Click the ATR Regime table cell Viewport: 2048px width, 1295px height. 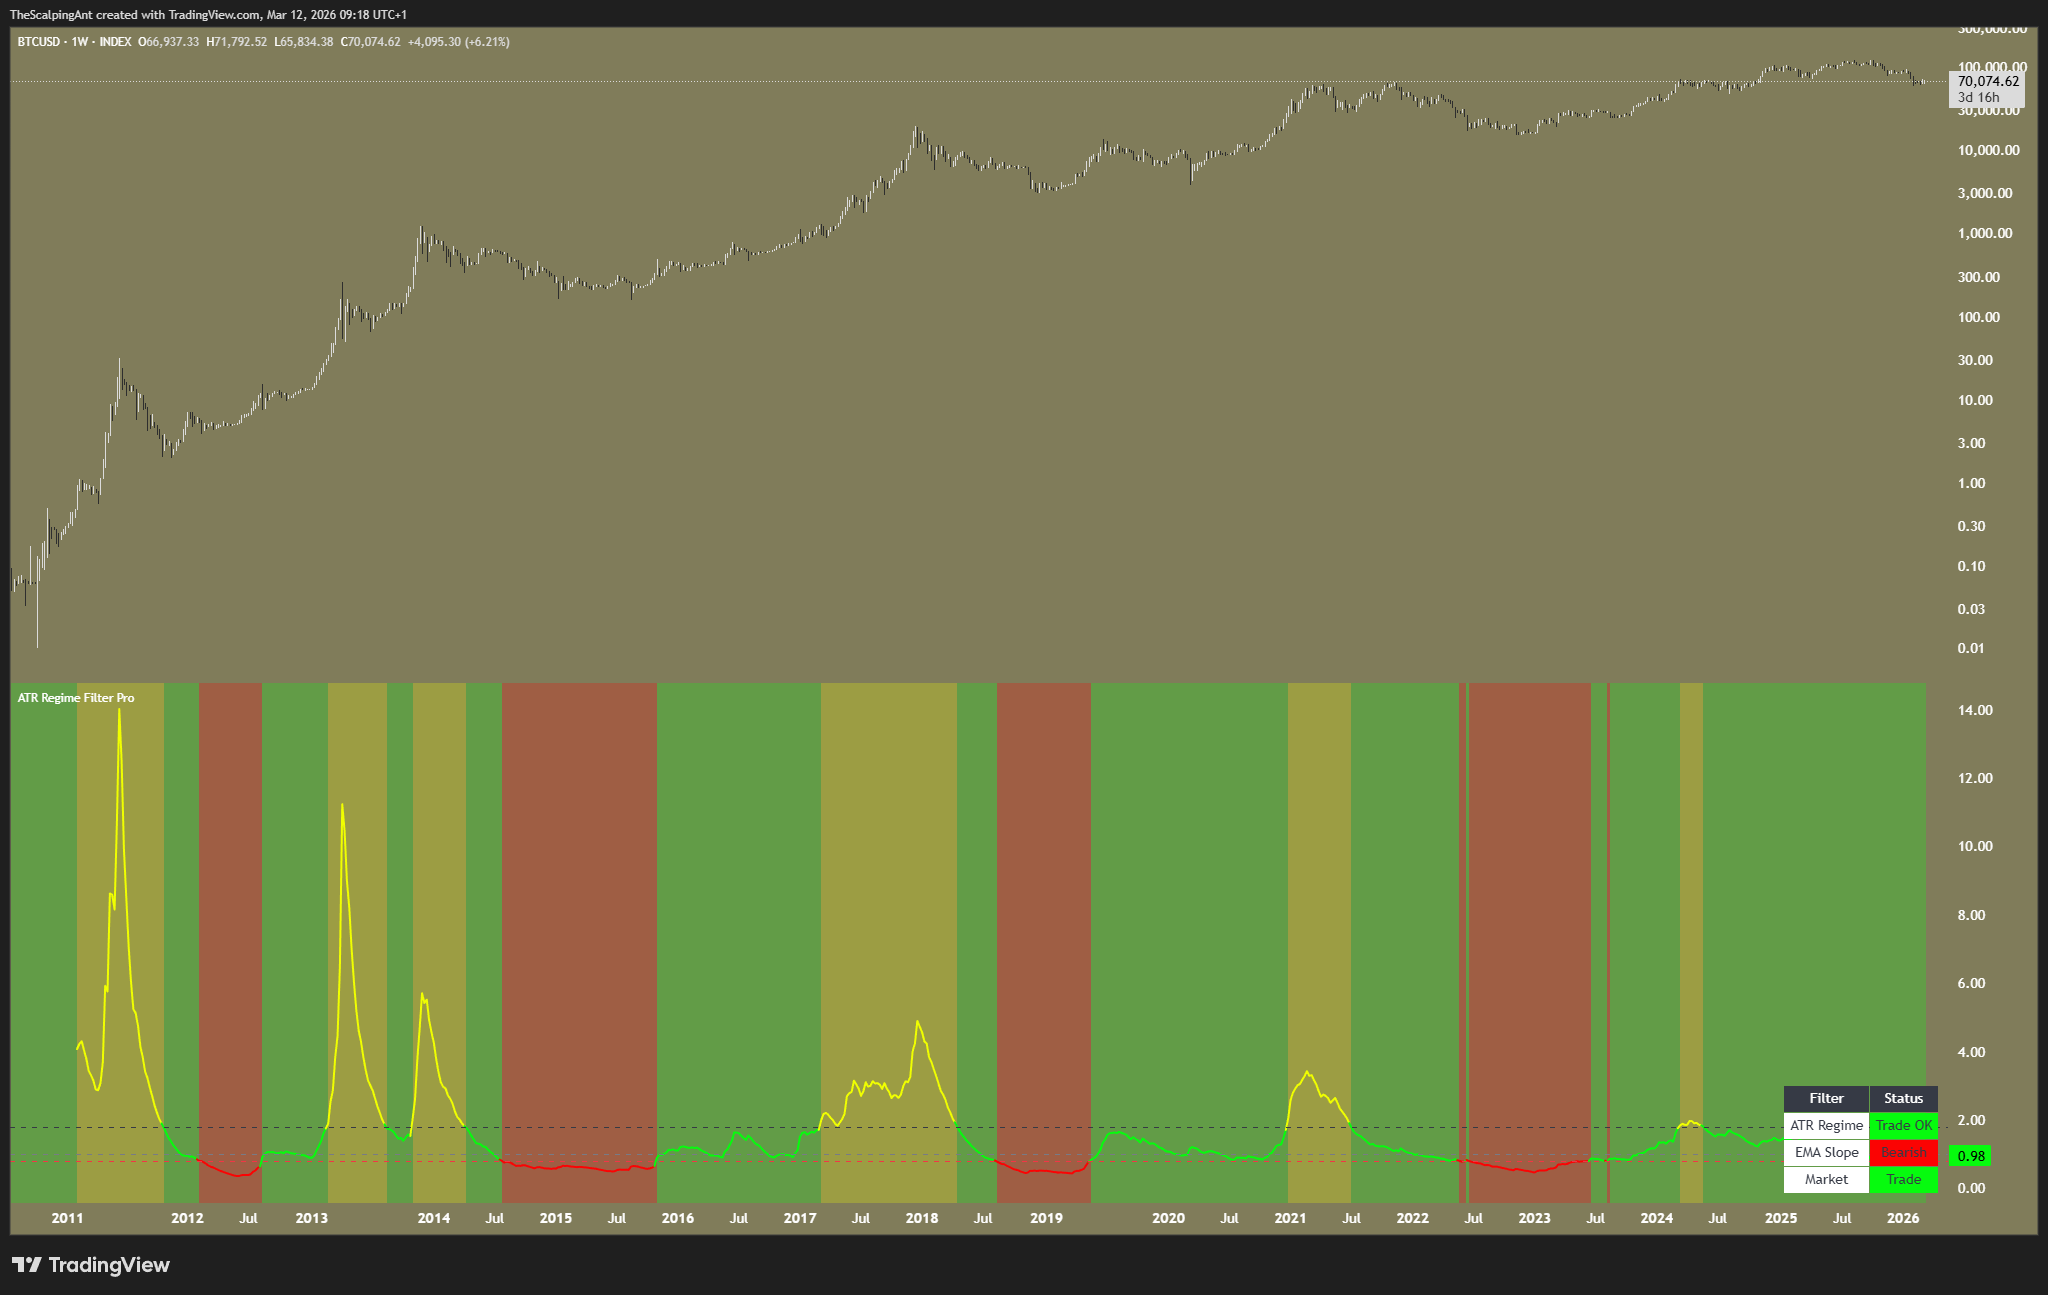pos(1826,1125)
